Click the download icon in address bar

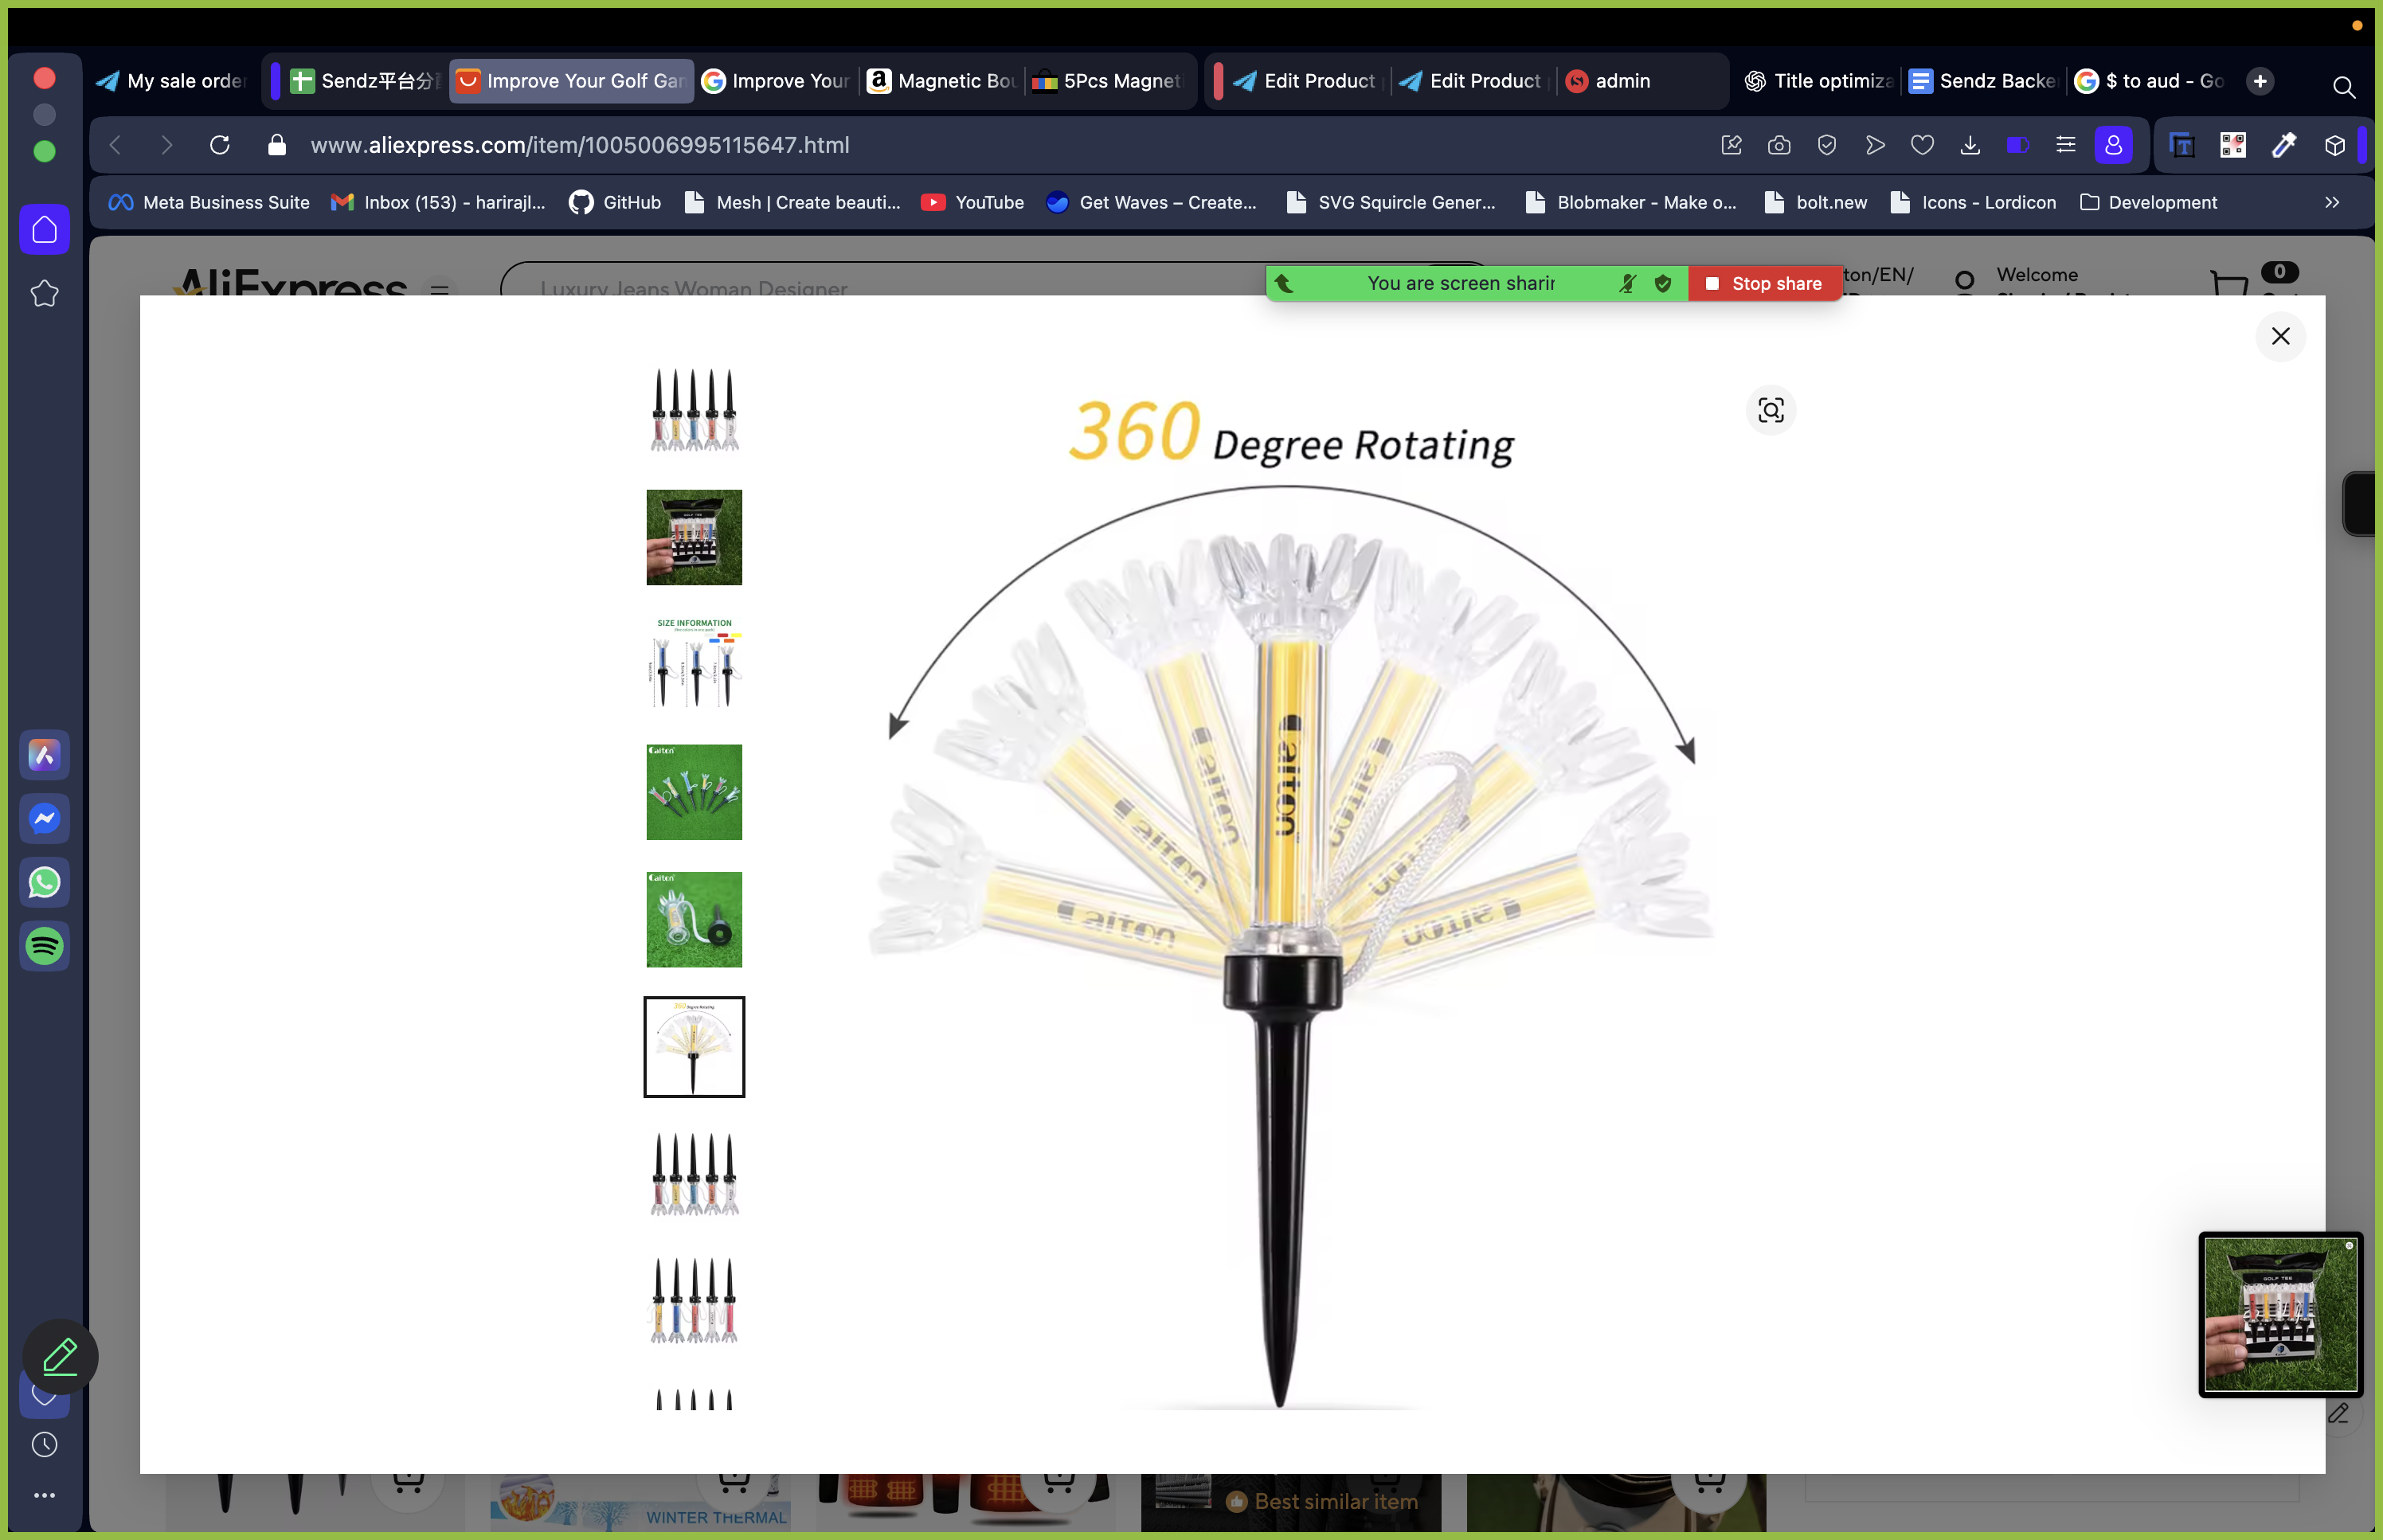1970,145
